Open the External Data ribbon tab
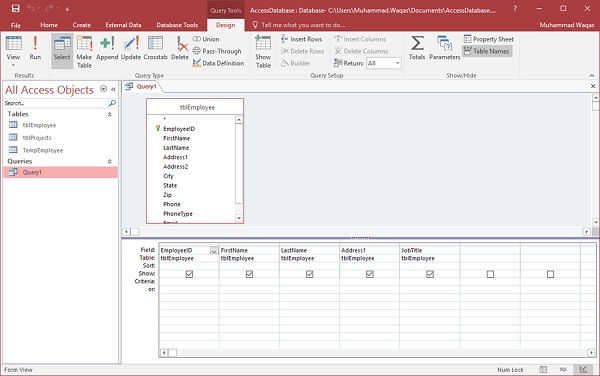The image size is (600, 376). pos(123,25)
